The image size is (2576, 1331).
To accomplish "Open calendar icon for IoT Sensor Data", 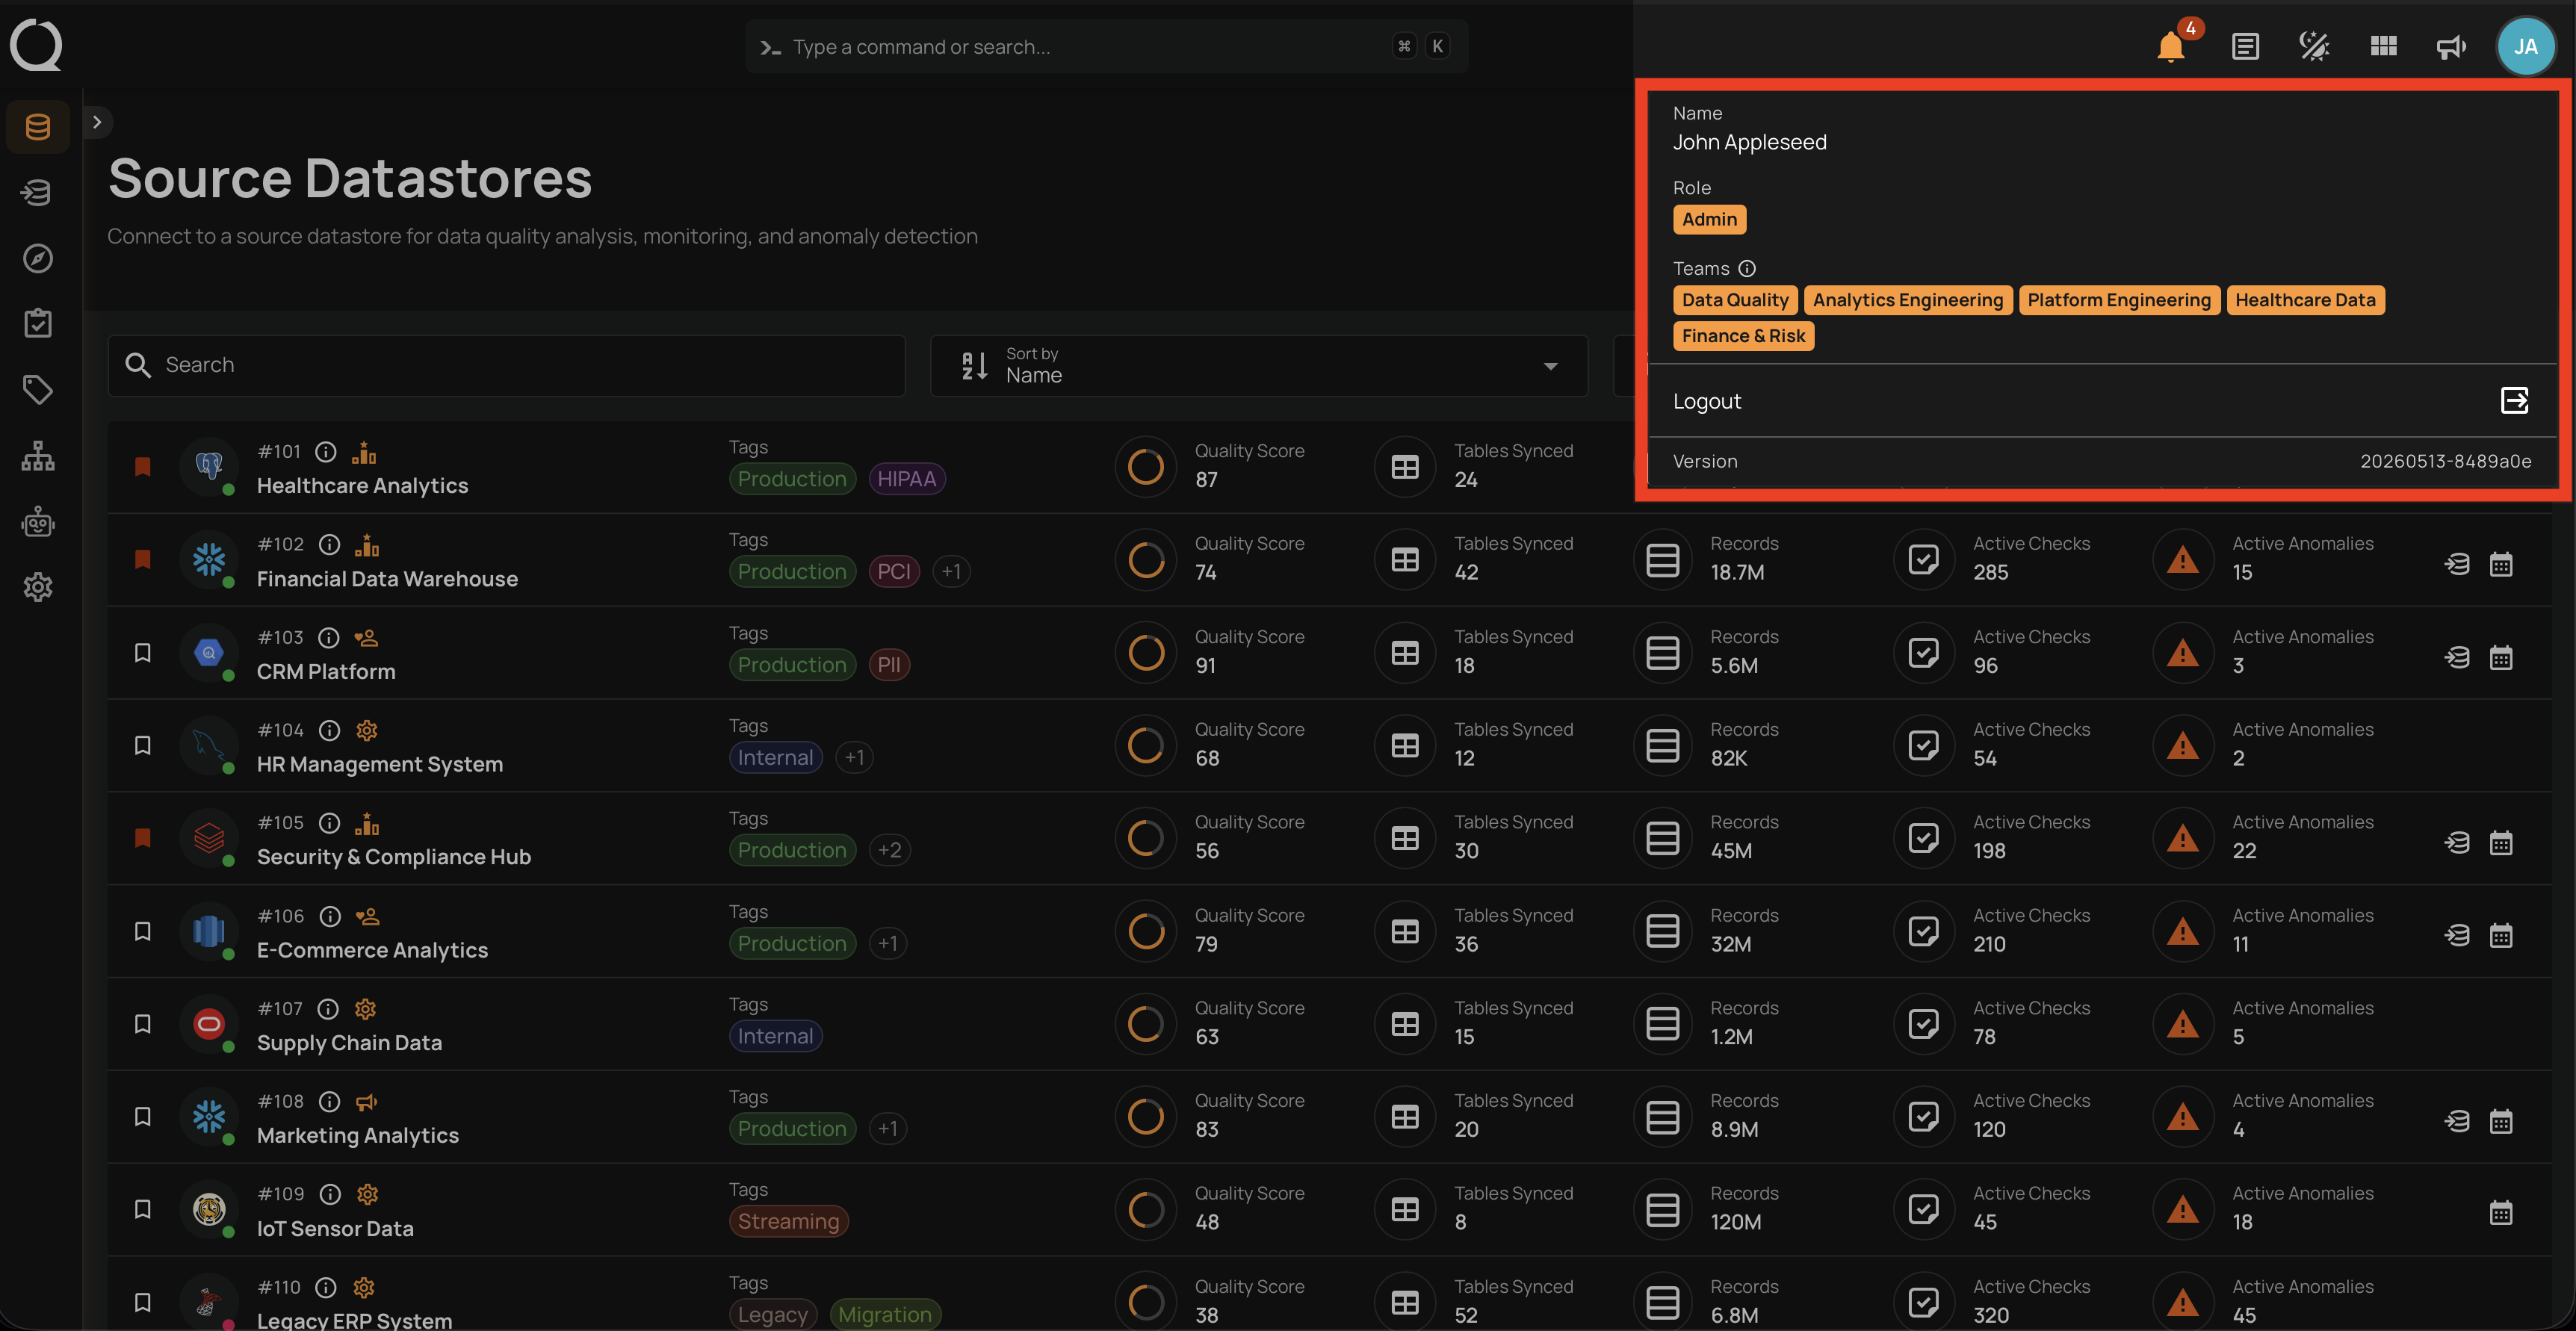I will 2500,1214.
